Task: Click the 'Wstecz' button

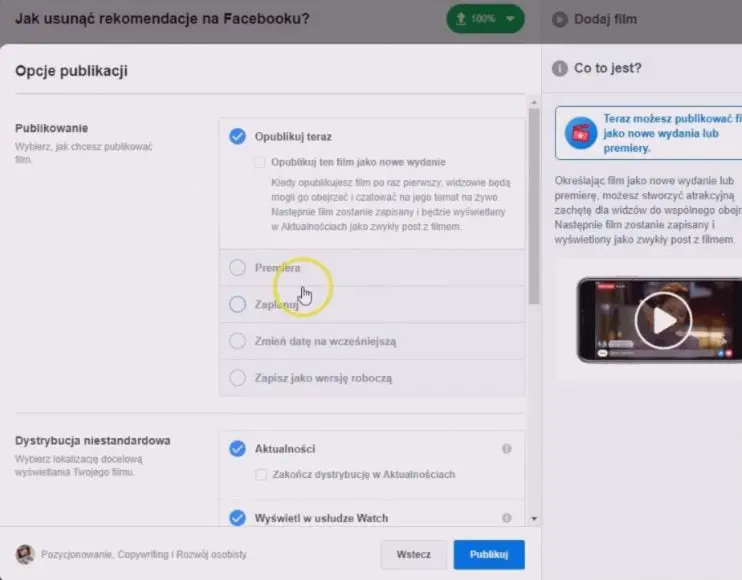Action: (414, 554)
